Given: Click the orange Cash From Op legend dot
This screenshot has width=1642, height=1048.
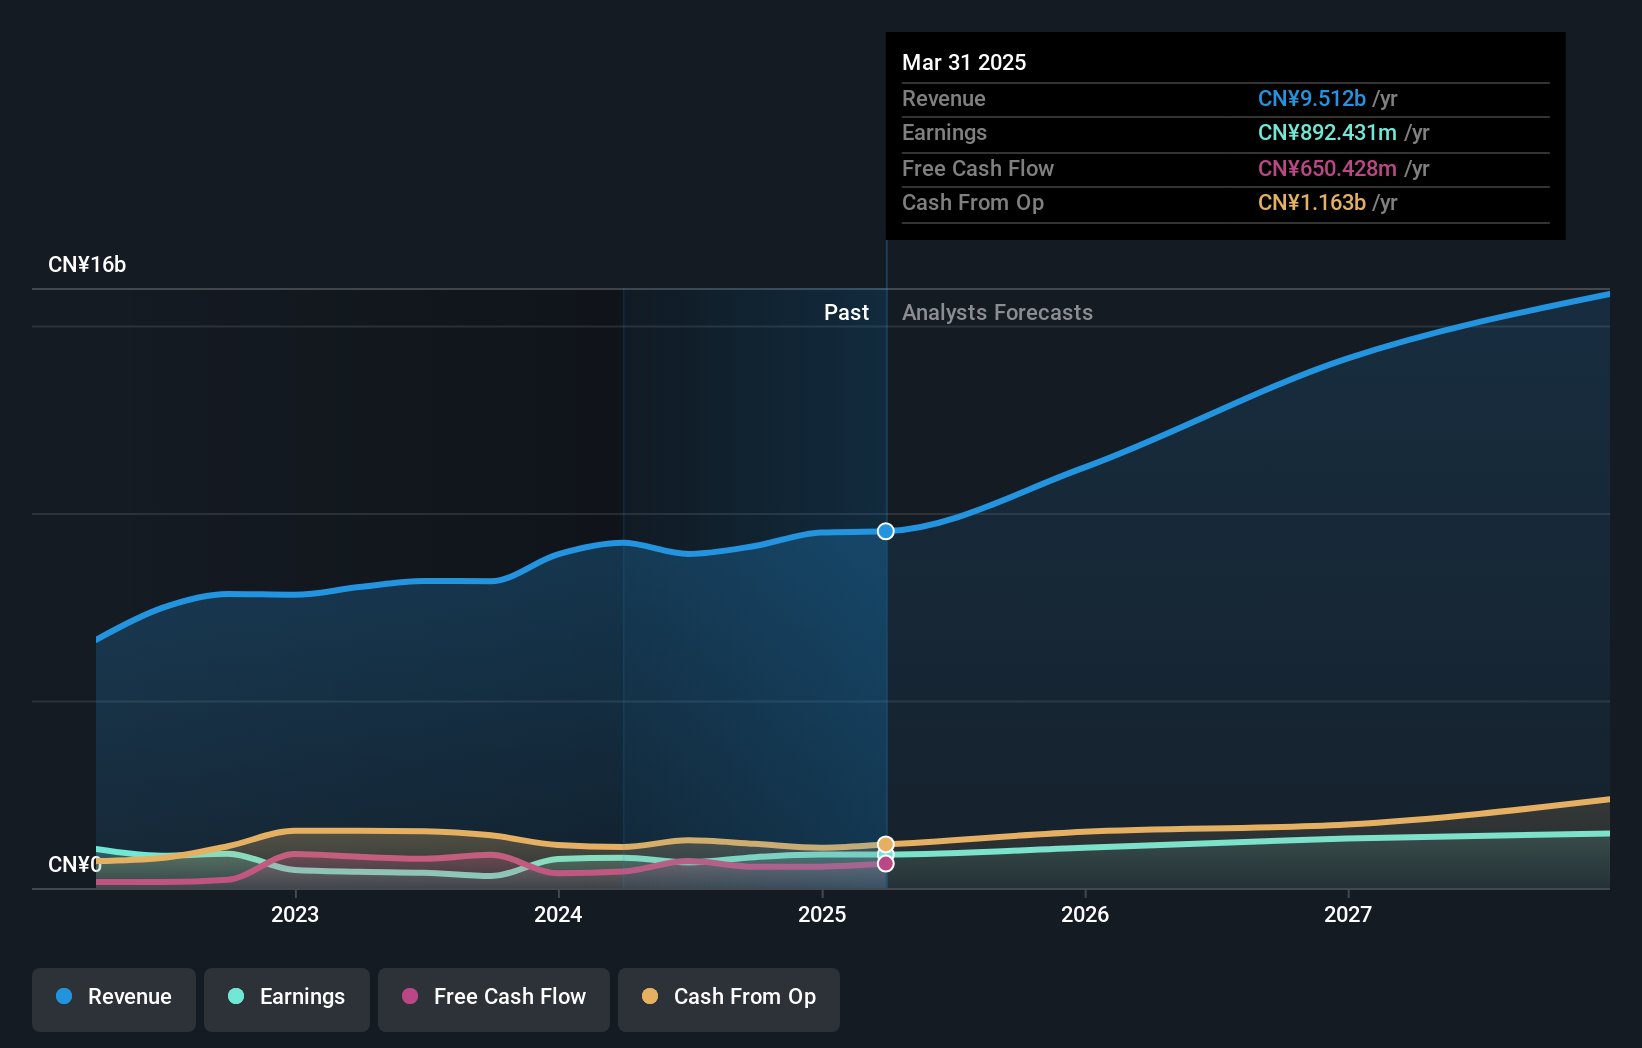Looking at the screenshot, I should click(x=650, y=996).
